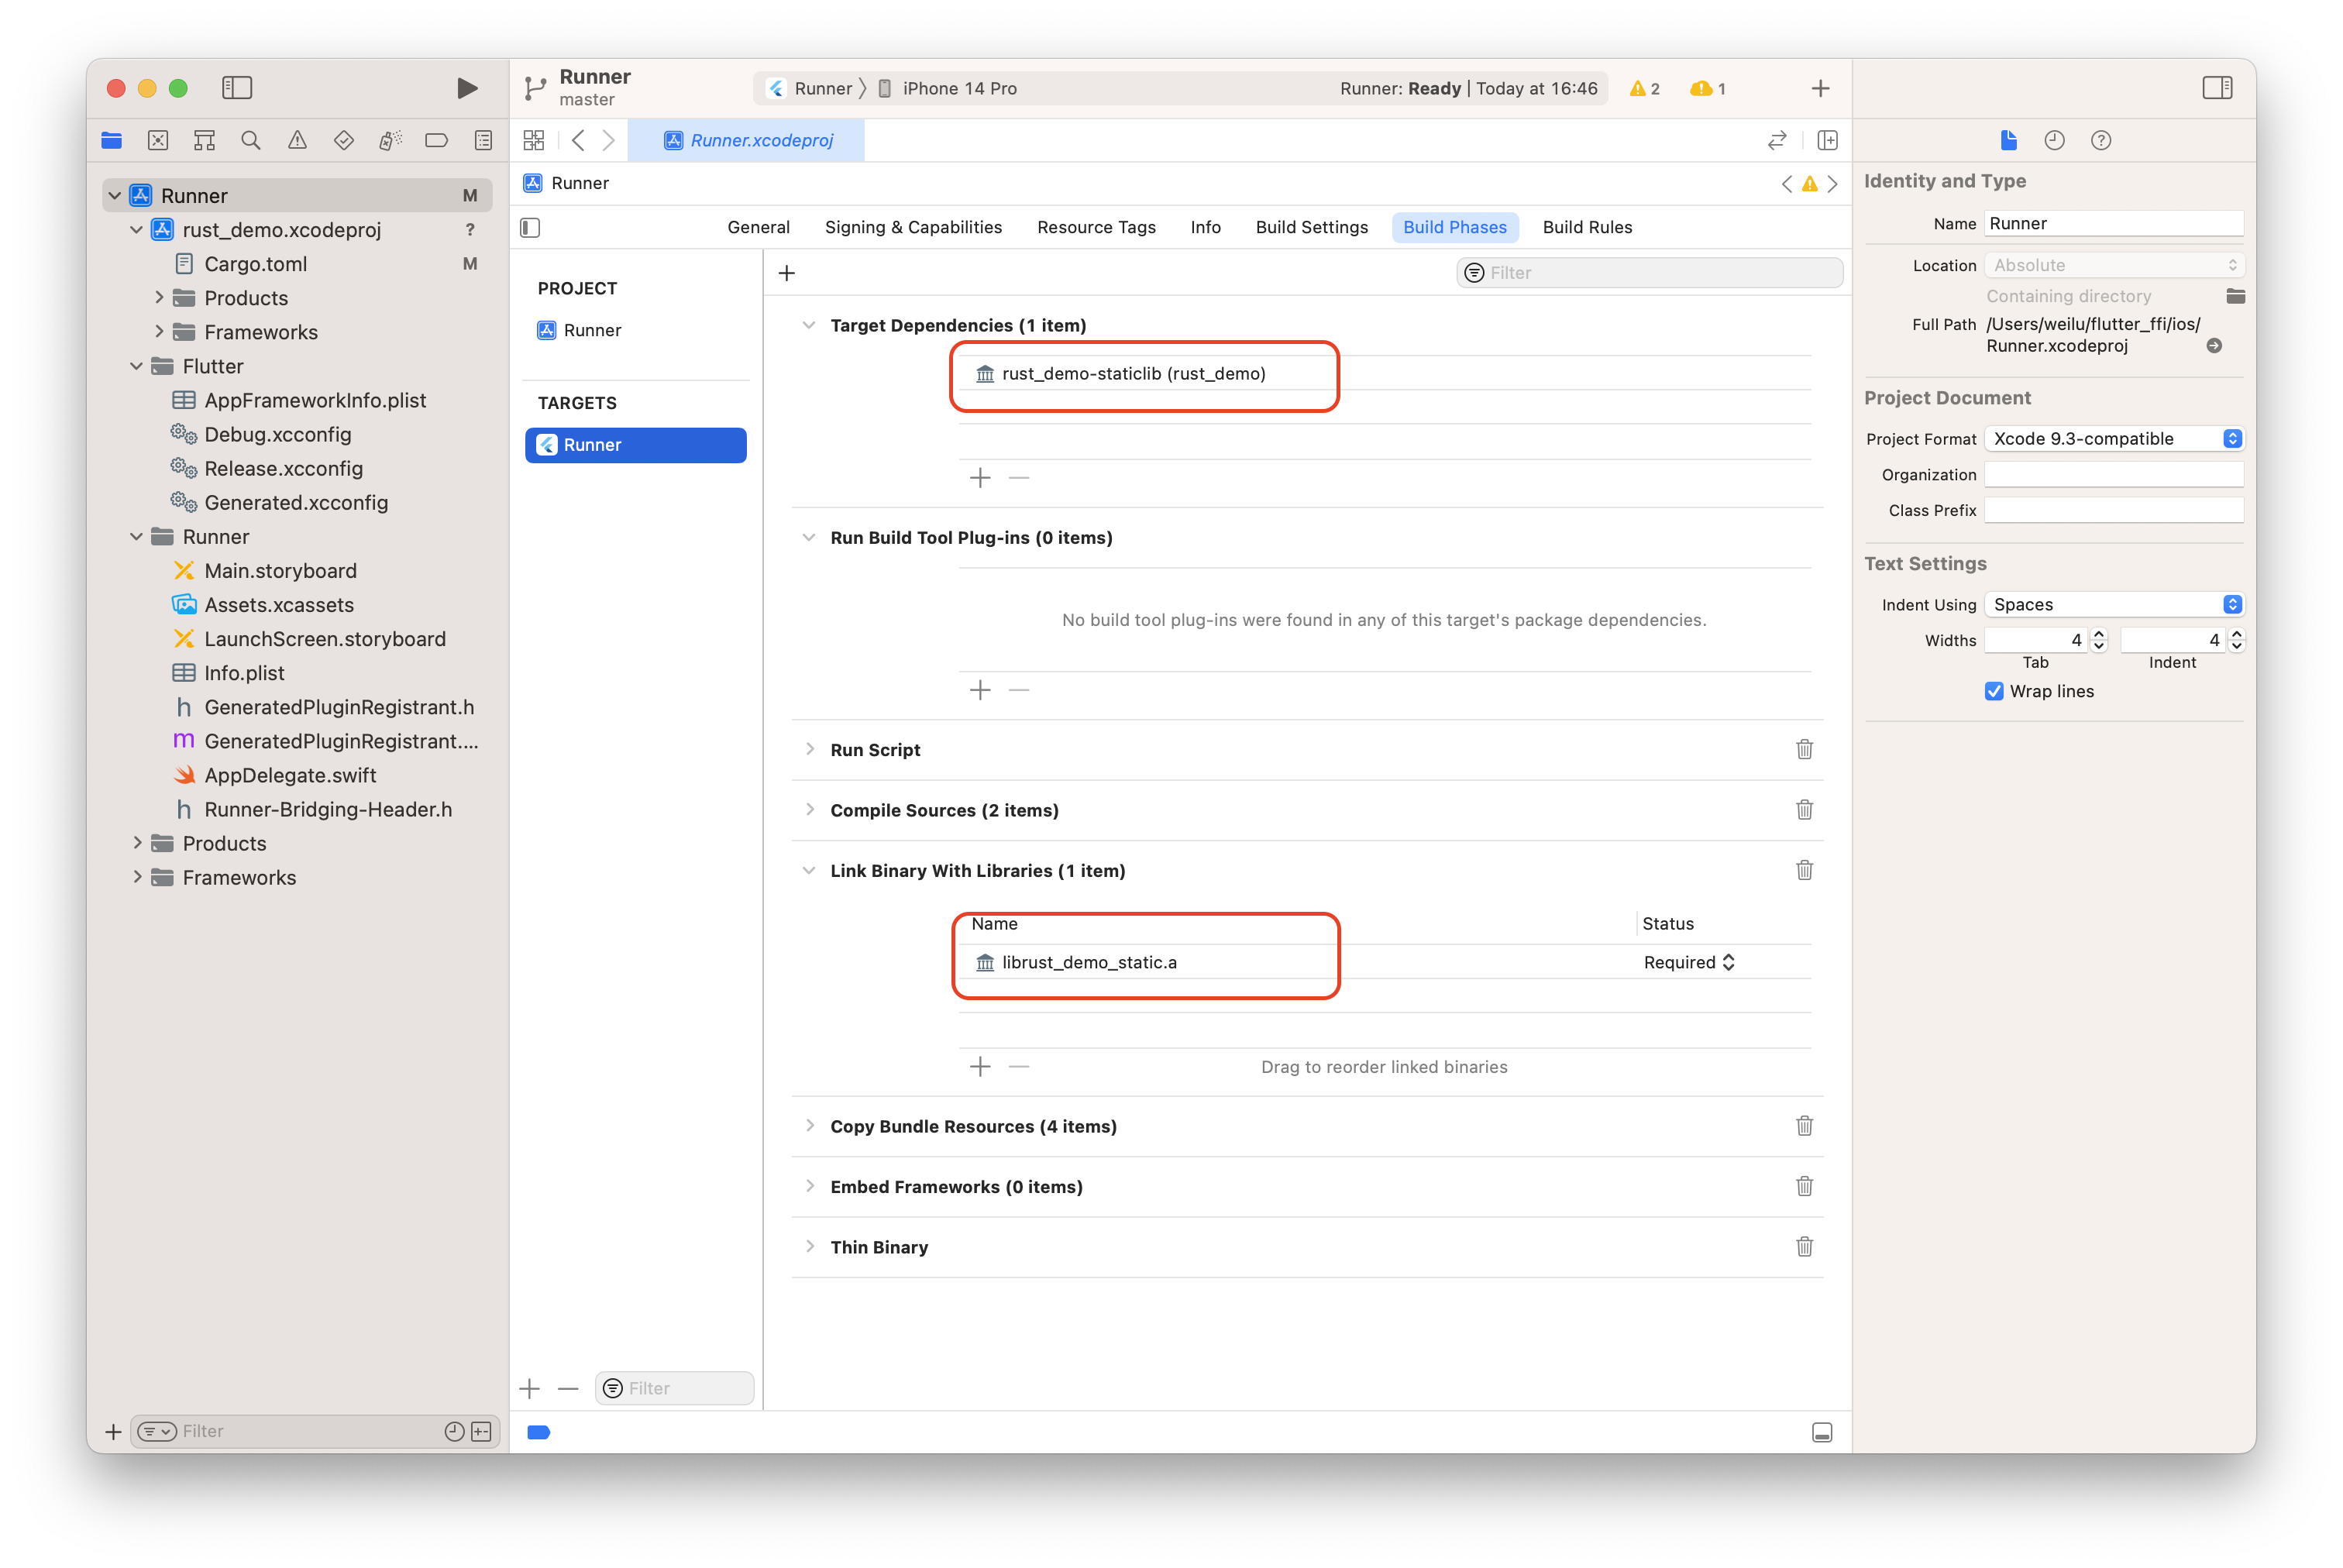Click the build phases Filter field
2343x1568 pixels.
[x=1660, y=273]
